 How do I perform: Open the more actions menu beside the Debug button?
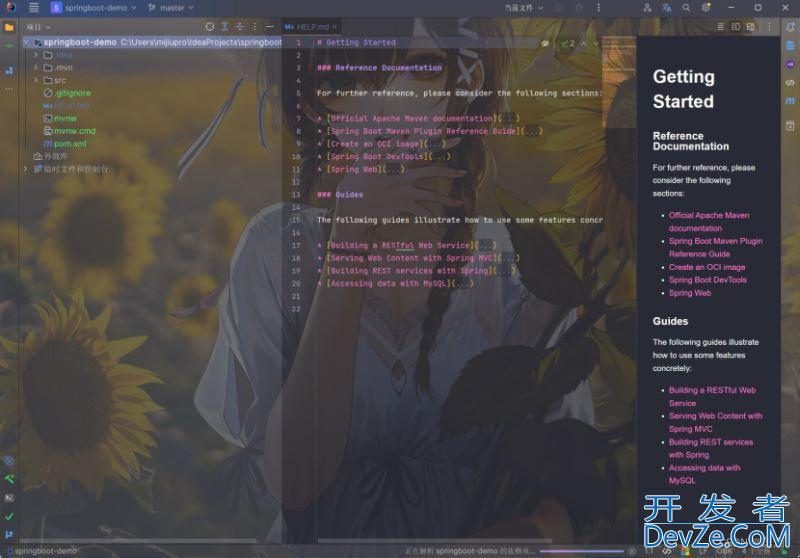point(598,8)
